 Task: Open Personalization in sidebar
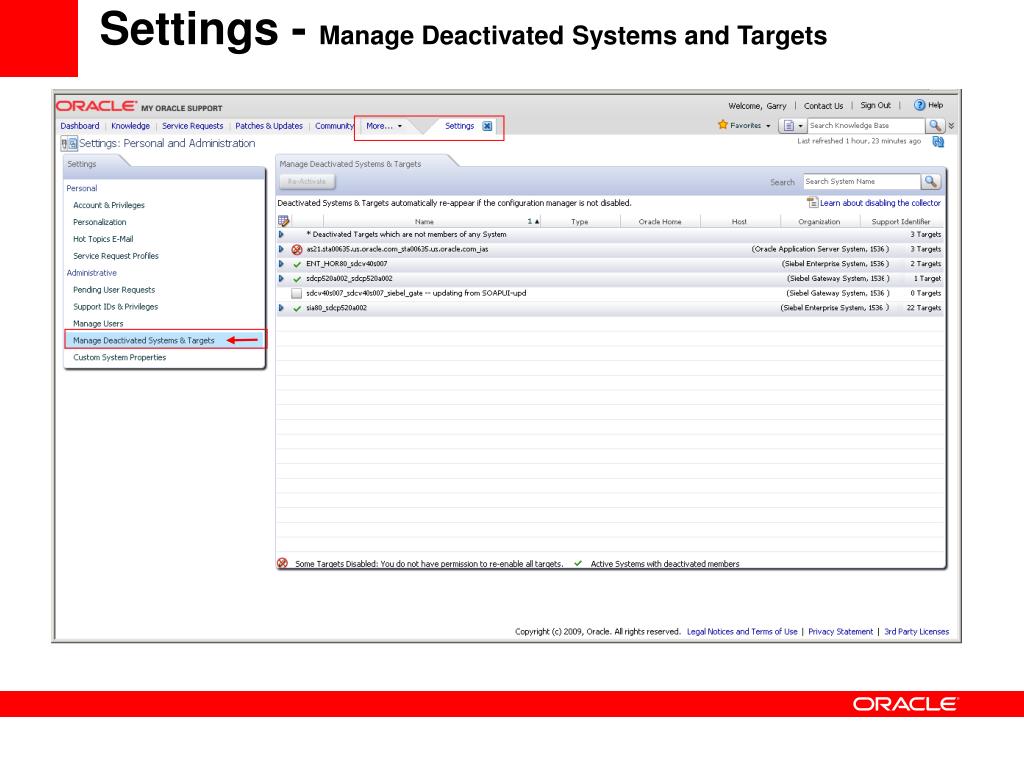coord(99,222)
